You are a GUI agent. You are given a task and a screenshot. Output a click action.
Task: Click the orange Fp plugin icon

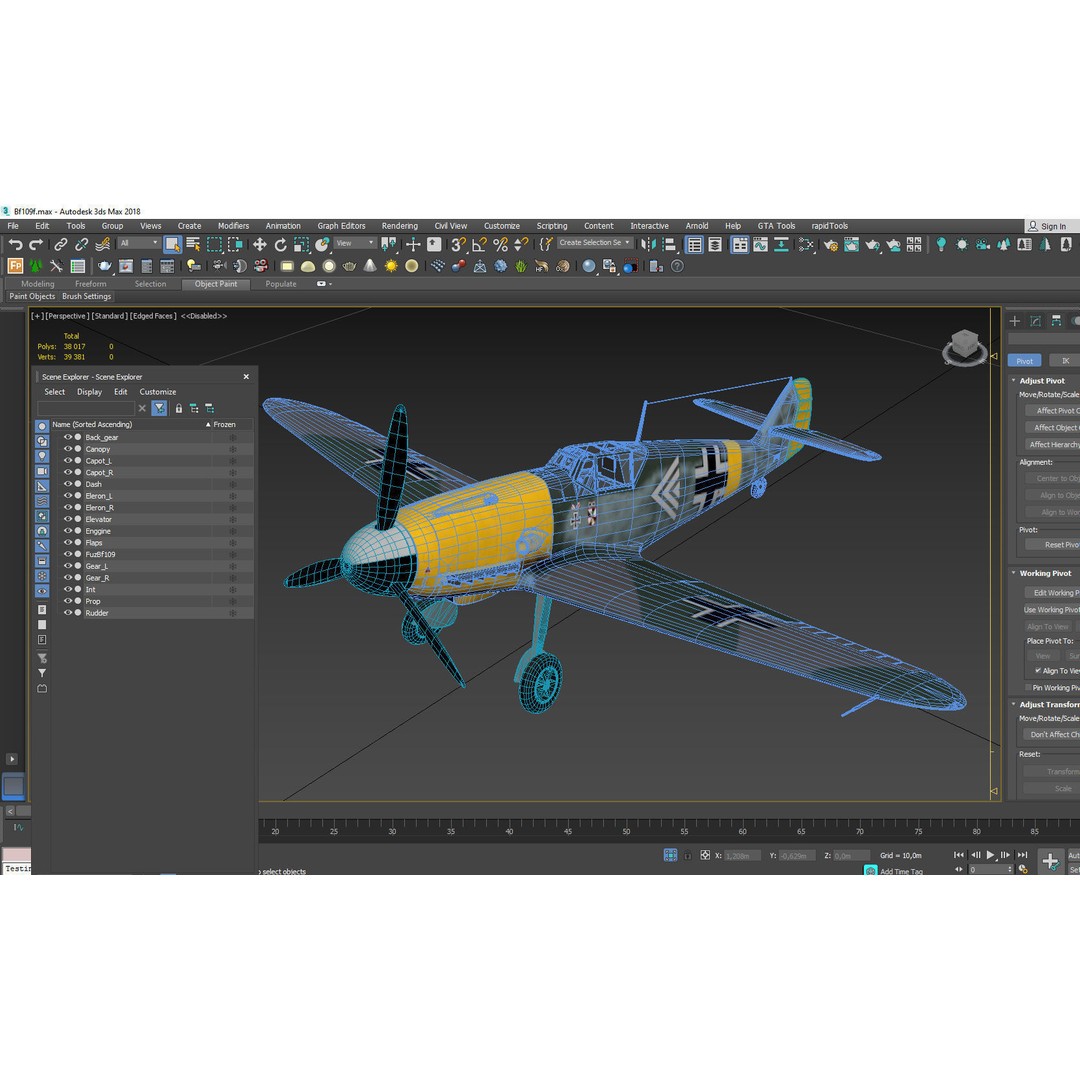[x=15, y=266]
